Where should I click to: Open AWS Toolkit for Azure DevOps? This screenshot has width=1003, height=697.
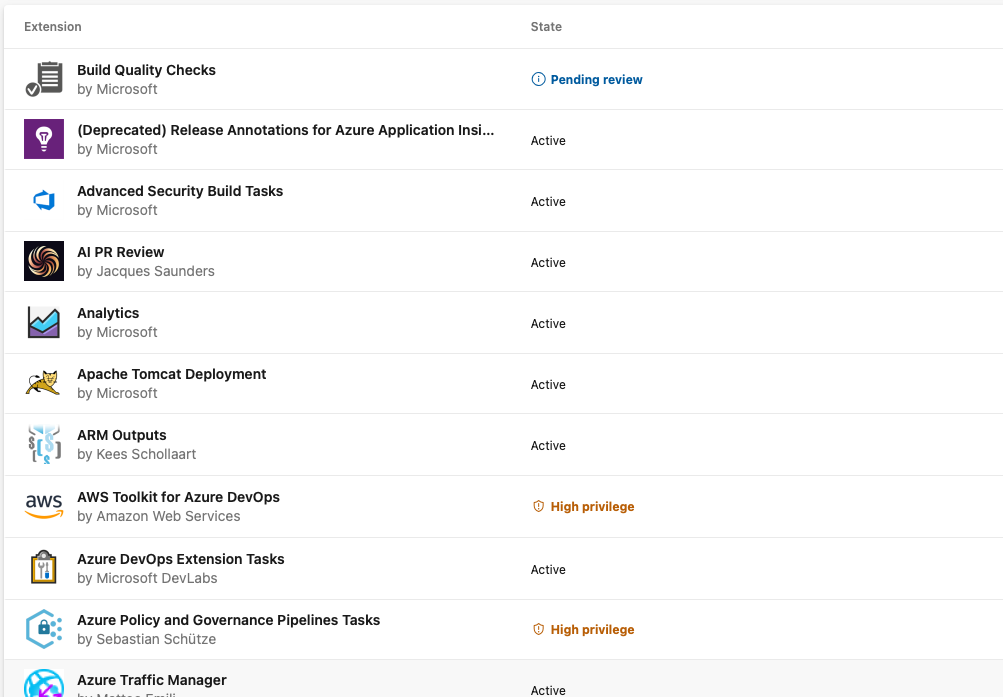pyautogui.click(x=178, y=497)
